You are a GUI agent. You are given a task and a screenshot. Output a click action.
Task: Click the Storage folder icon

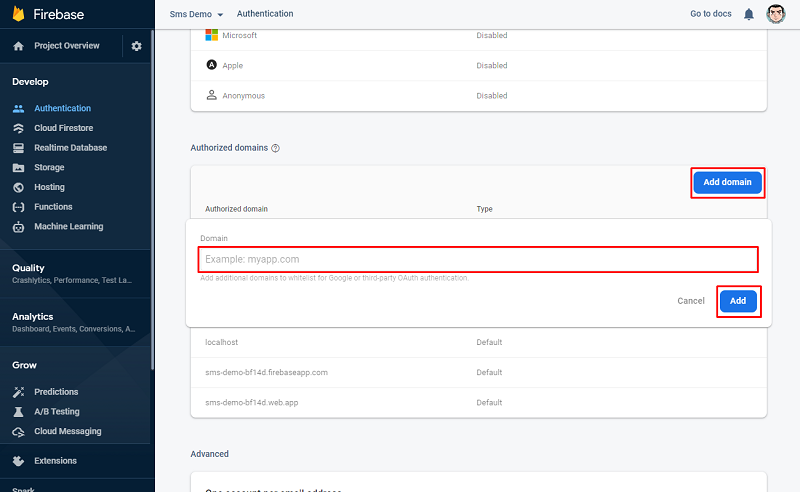click(x=18, y=167)
